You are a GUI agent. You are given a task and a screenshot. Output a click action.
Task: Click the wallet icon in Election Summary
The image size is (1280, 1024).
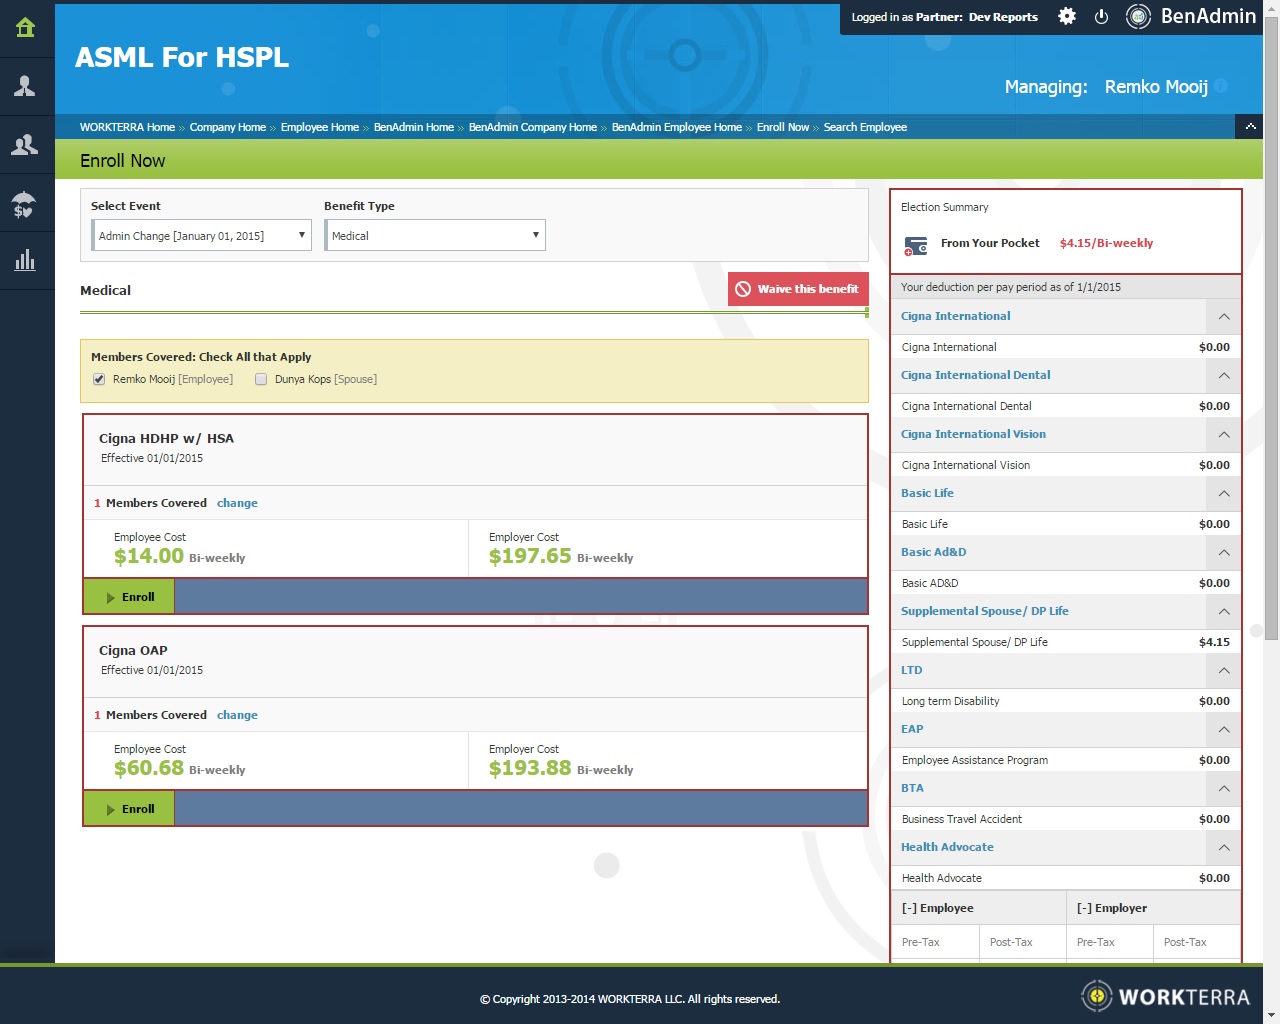915,245
